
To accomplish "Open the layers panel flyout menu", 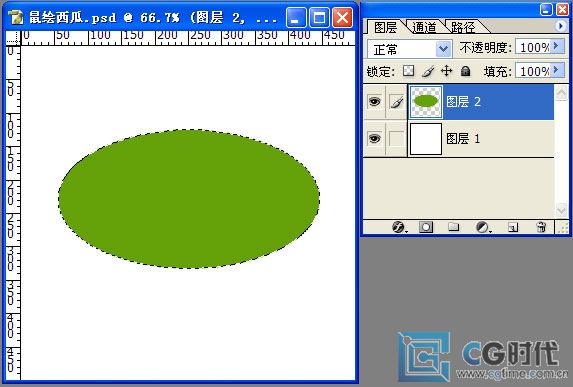I will (560, 26).
